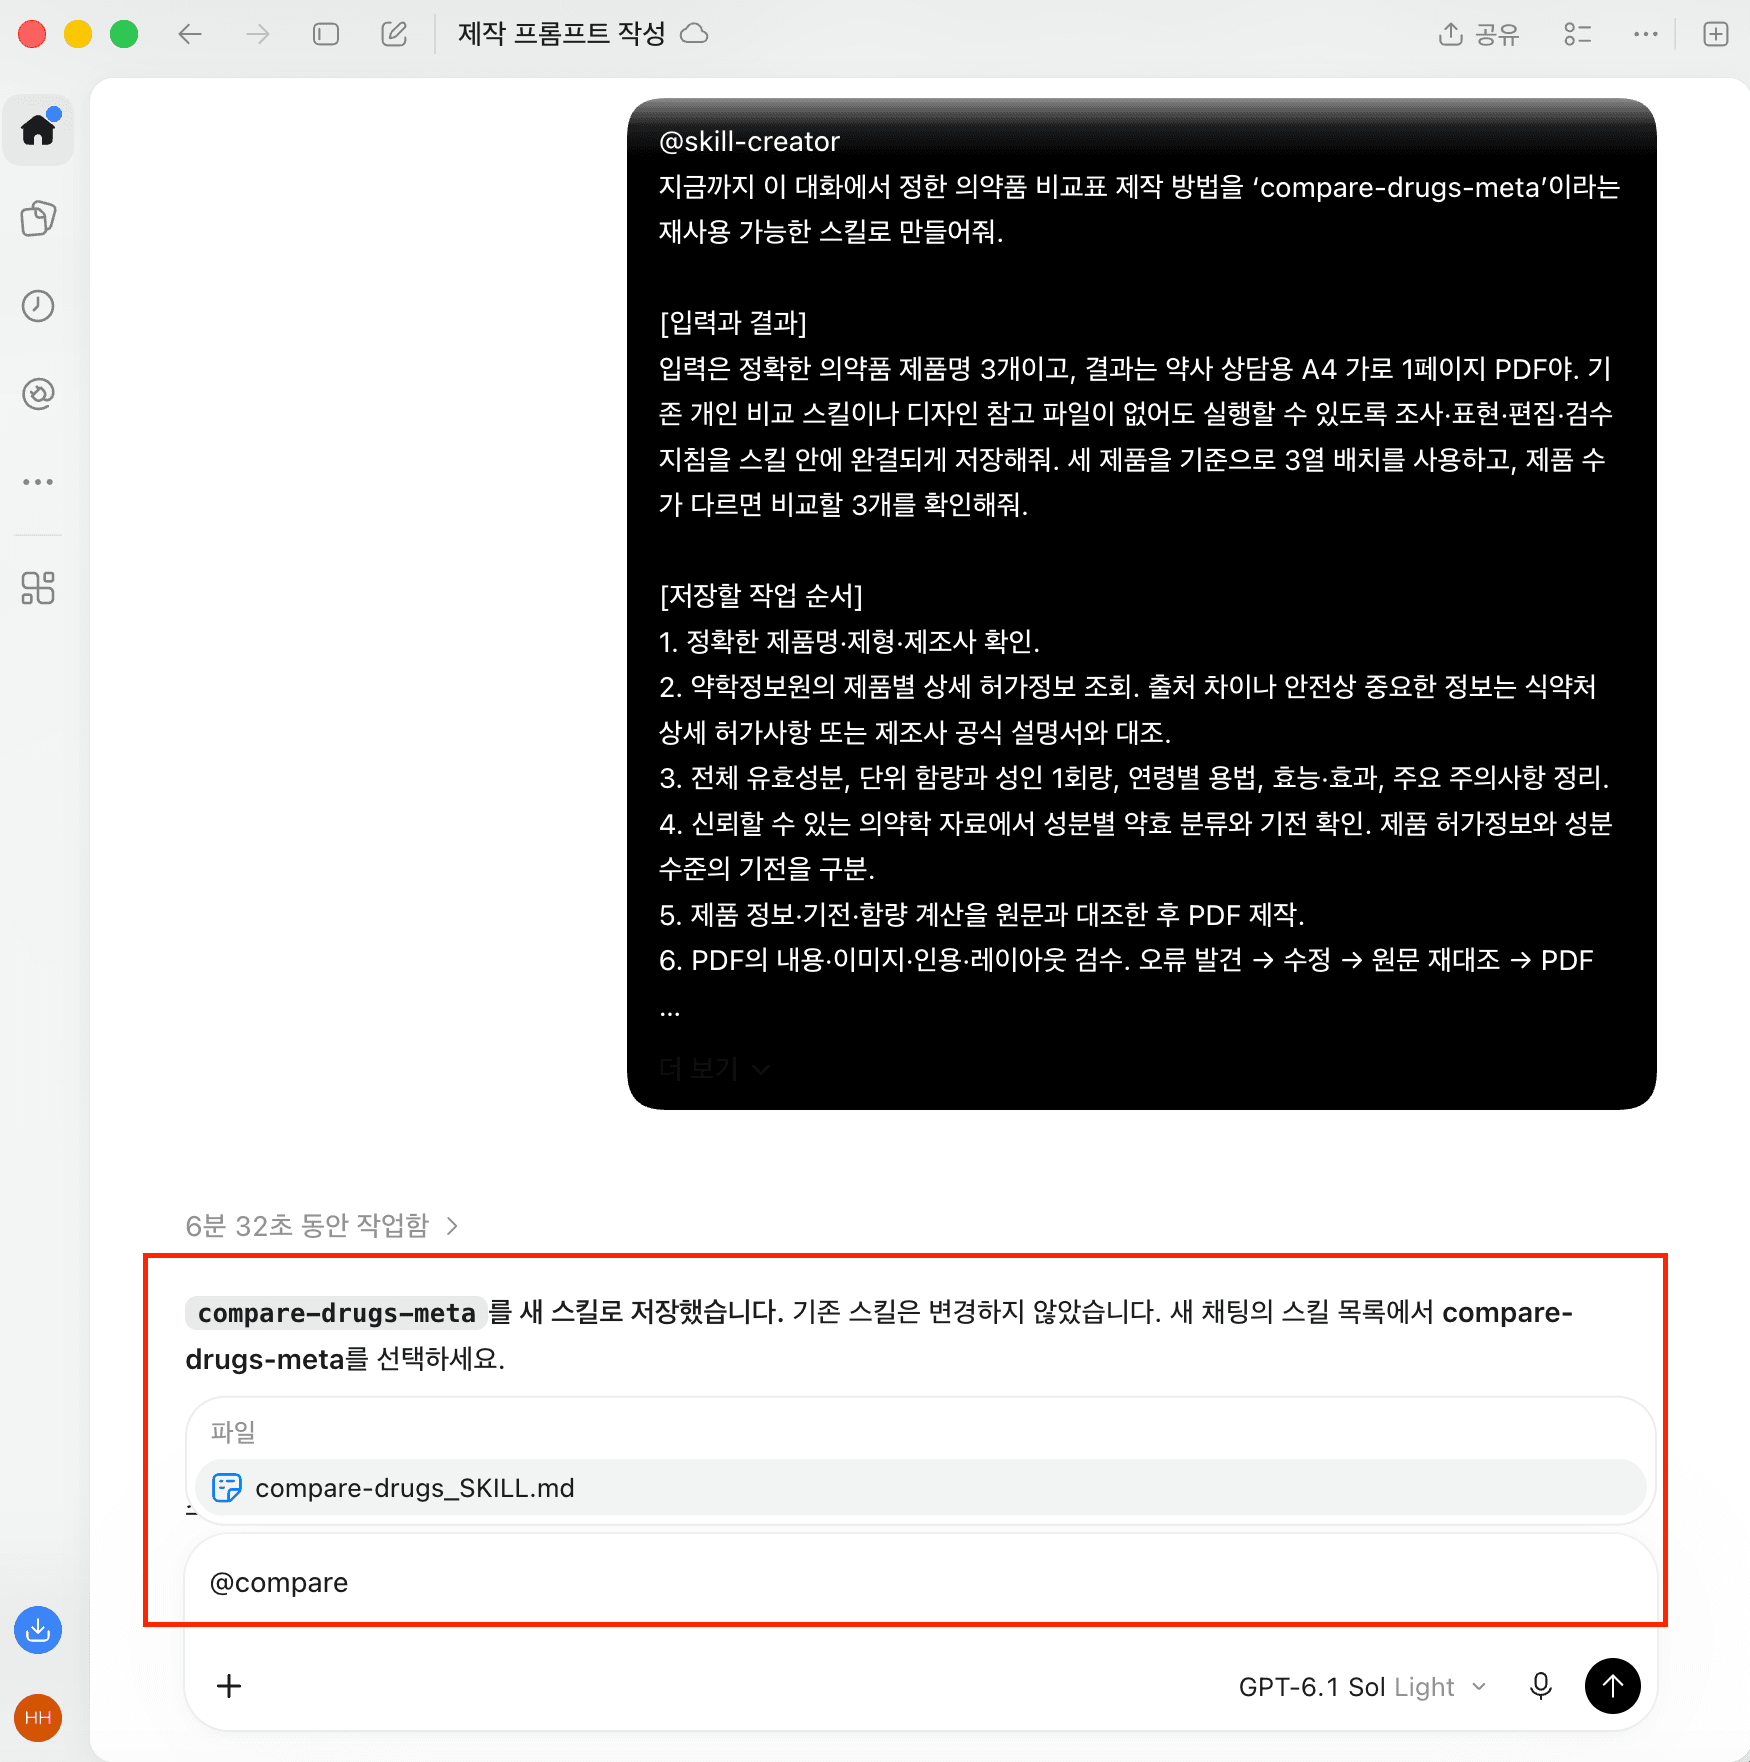1750x1762 pixels.
Task: Click the compare-drugs-meta code tag
Action: coord(336,1312)
